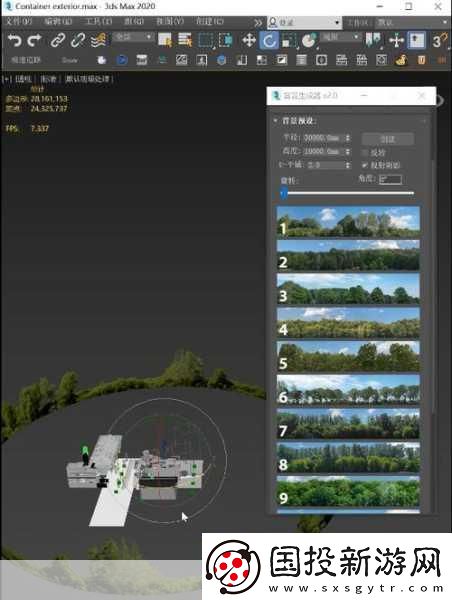Activate the Select and Manipulate tool
452x600 pixels.
point(397,40)
